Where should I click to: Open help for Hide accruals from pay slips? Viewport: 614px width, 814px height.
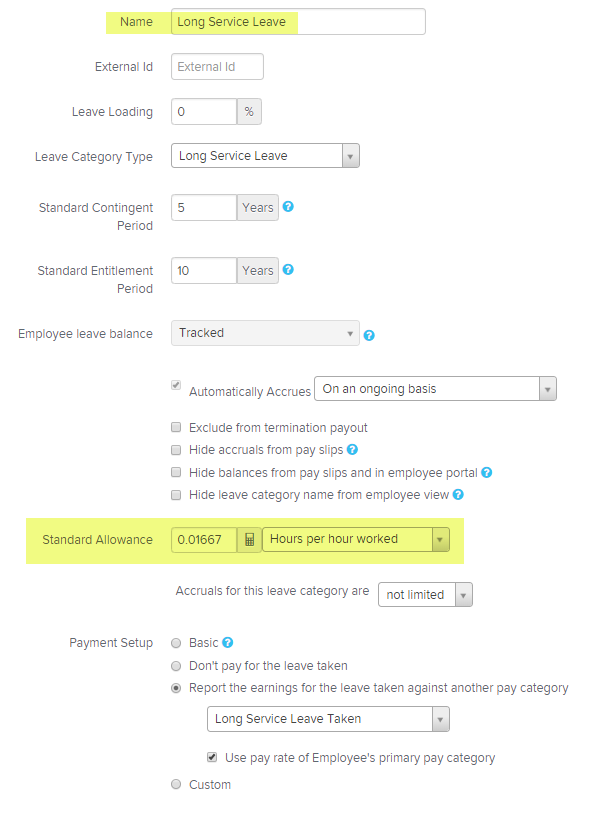click(x=352, y=450)
